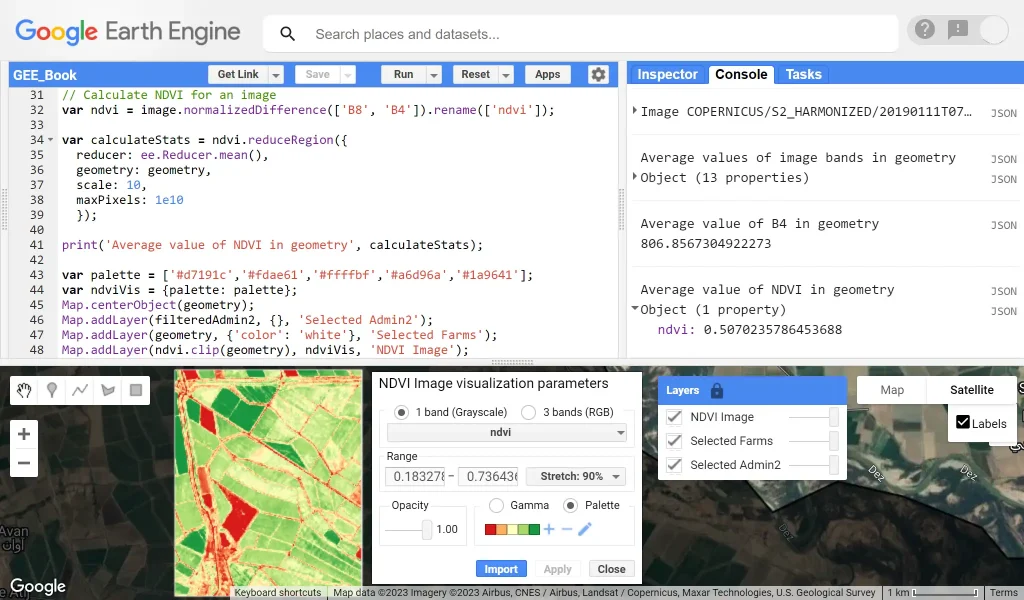Adjust the Opacity slider handle

(x=426, y=529)
